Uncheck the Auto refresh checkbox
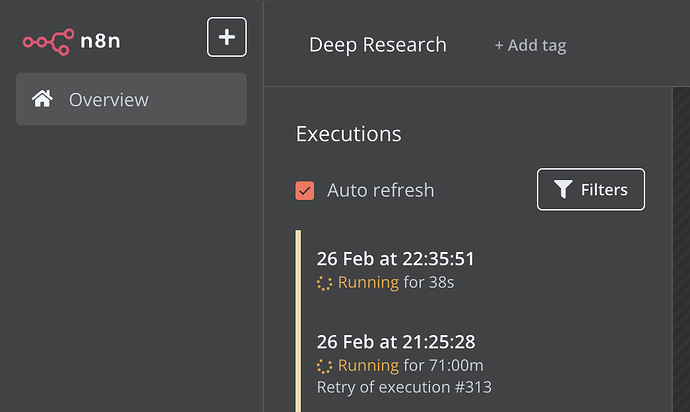Viewport: 690px width, 412px height. [305, 190]
